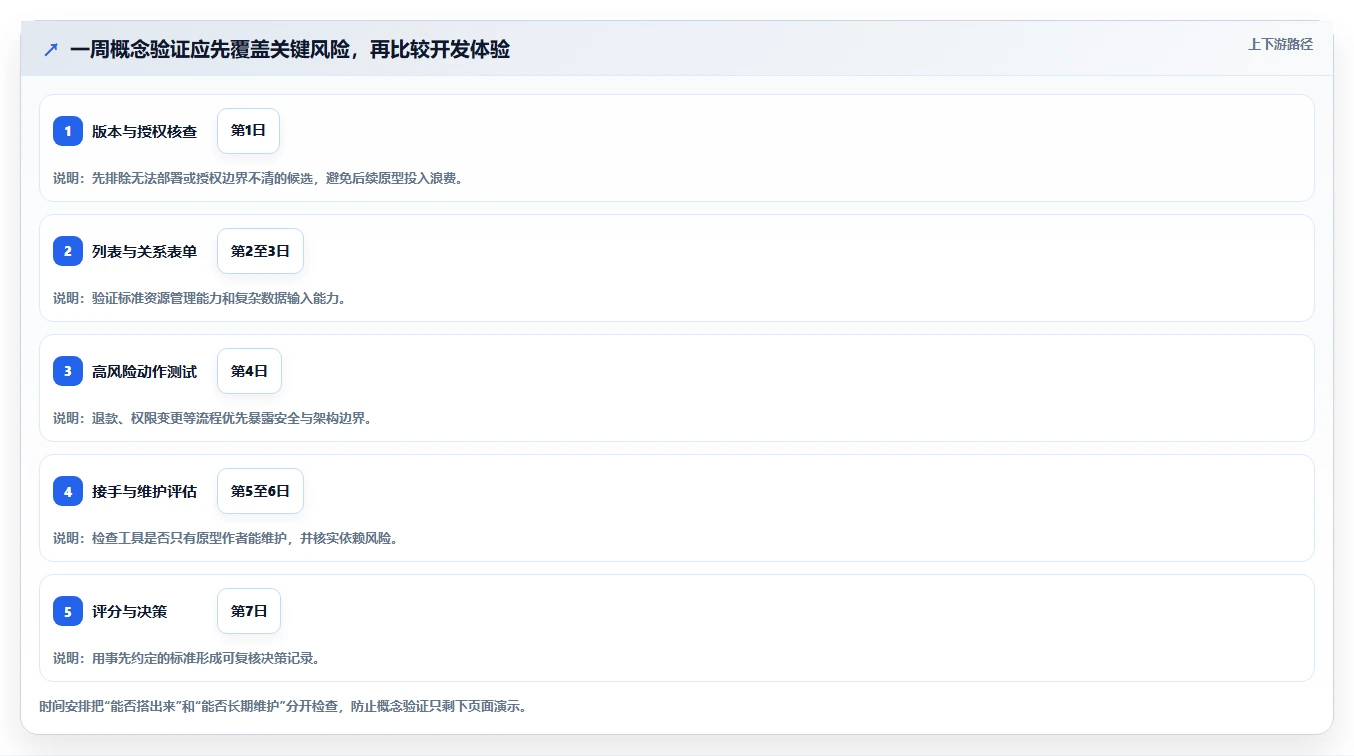Viewport: 1354px width, 756px height.
Task: Click the step 5 number badge
Action: pos(68,611)
